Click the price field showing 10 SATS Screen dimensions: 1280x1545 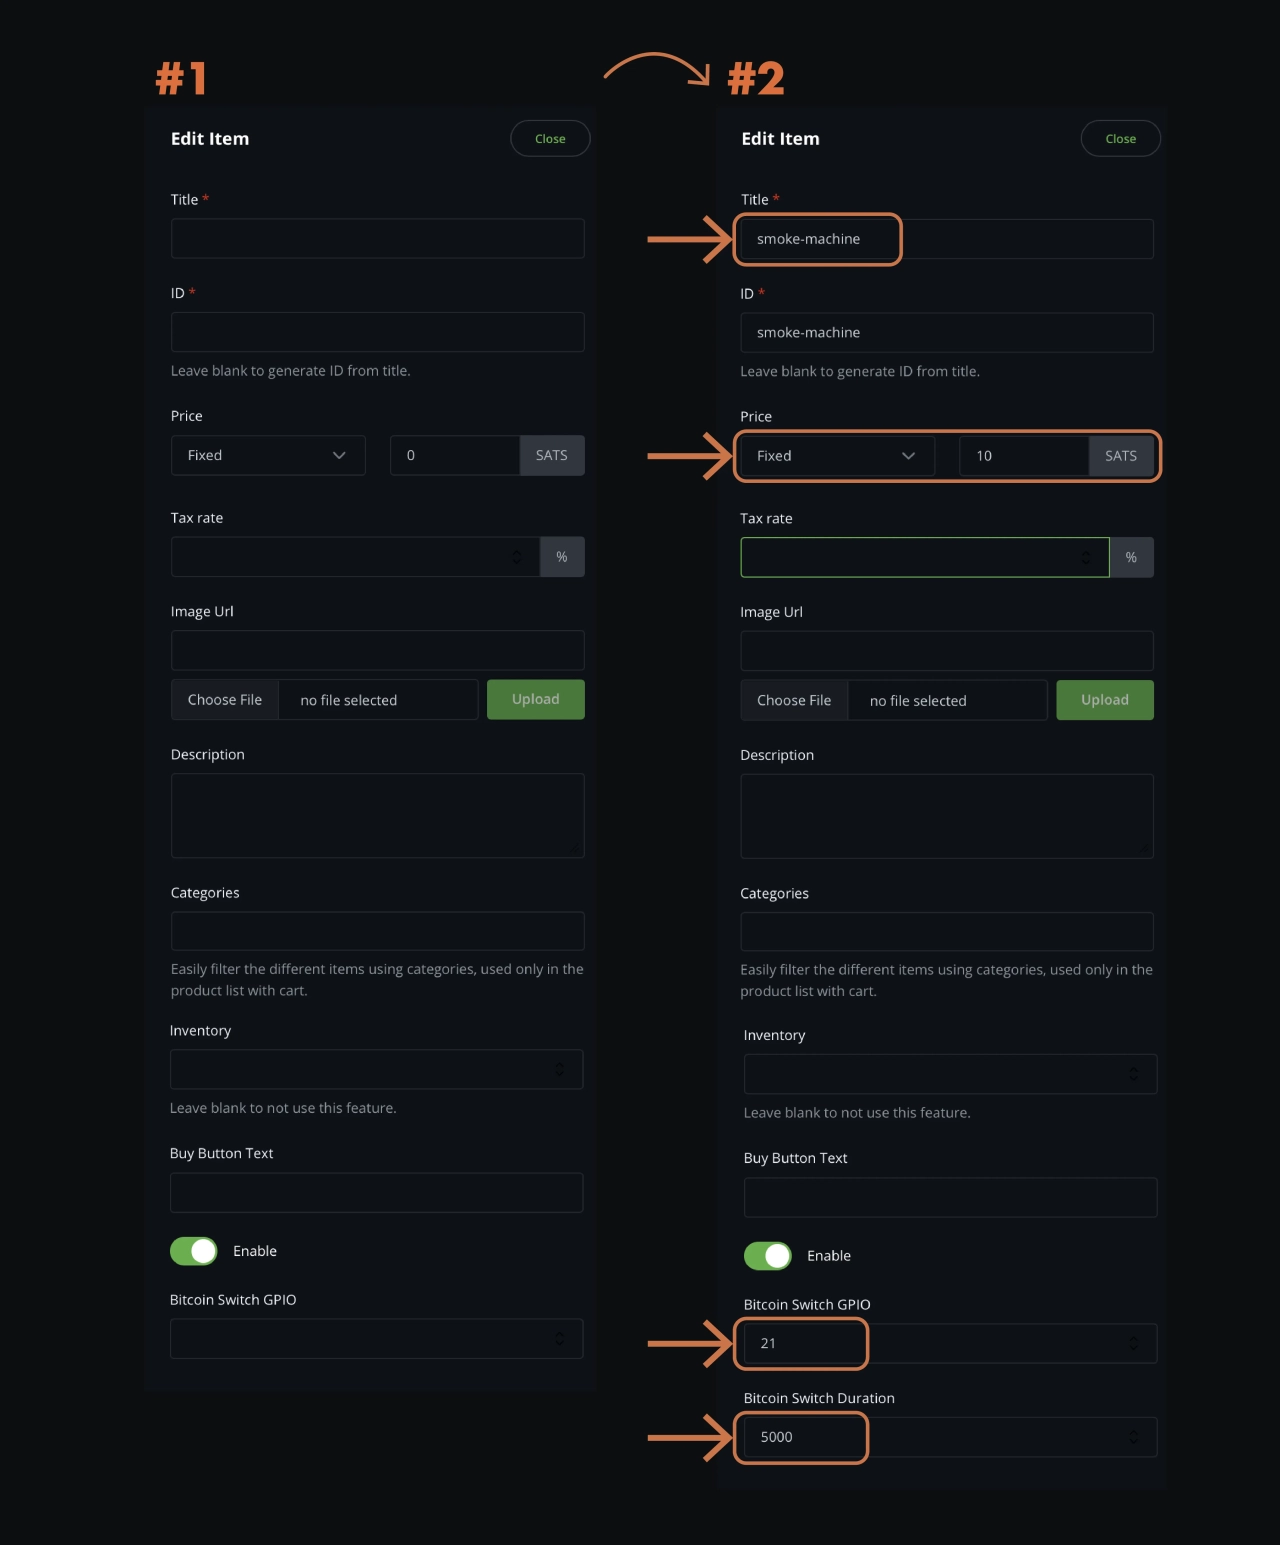1022,455
